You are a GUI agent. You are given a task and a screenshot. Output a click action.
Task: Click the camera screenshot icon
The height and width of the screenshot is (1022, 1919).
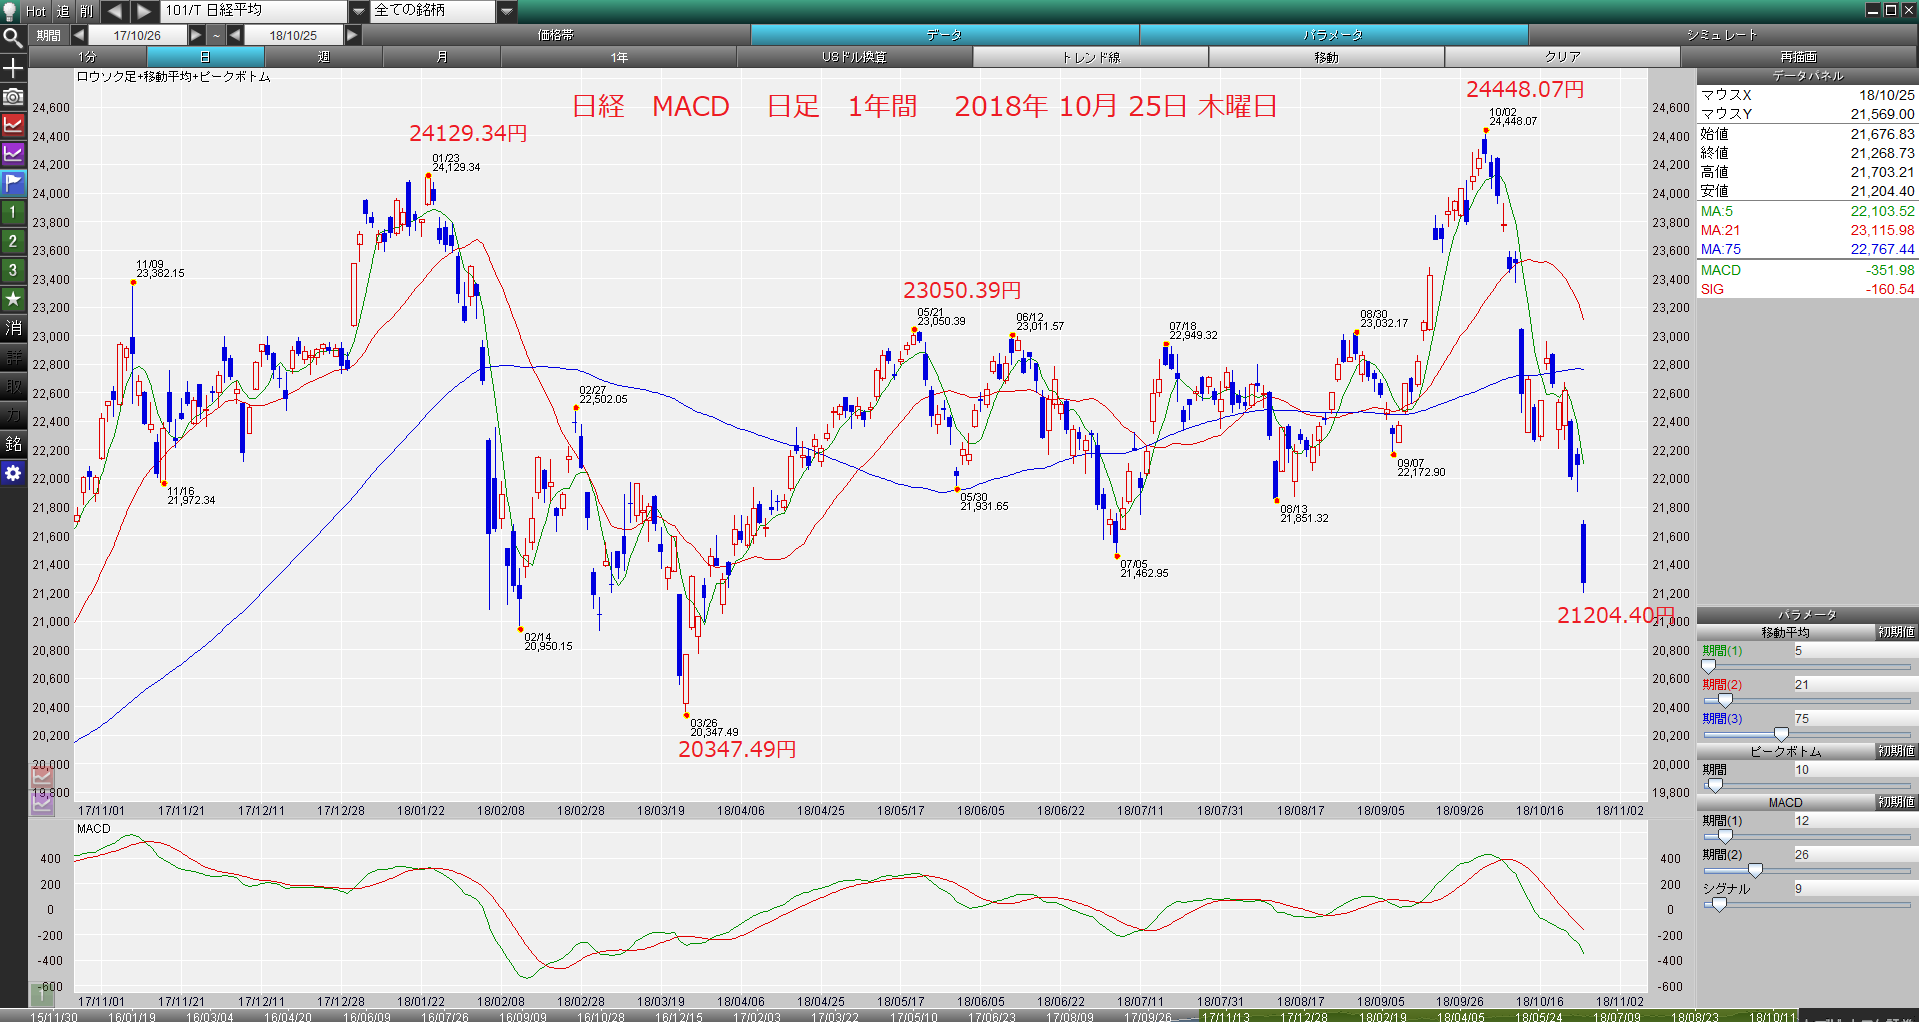[x=13, y=97]
